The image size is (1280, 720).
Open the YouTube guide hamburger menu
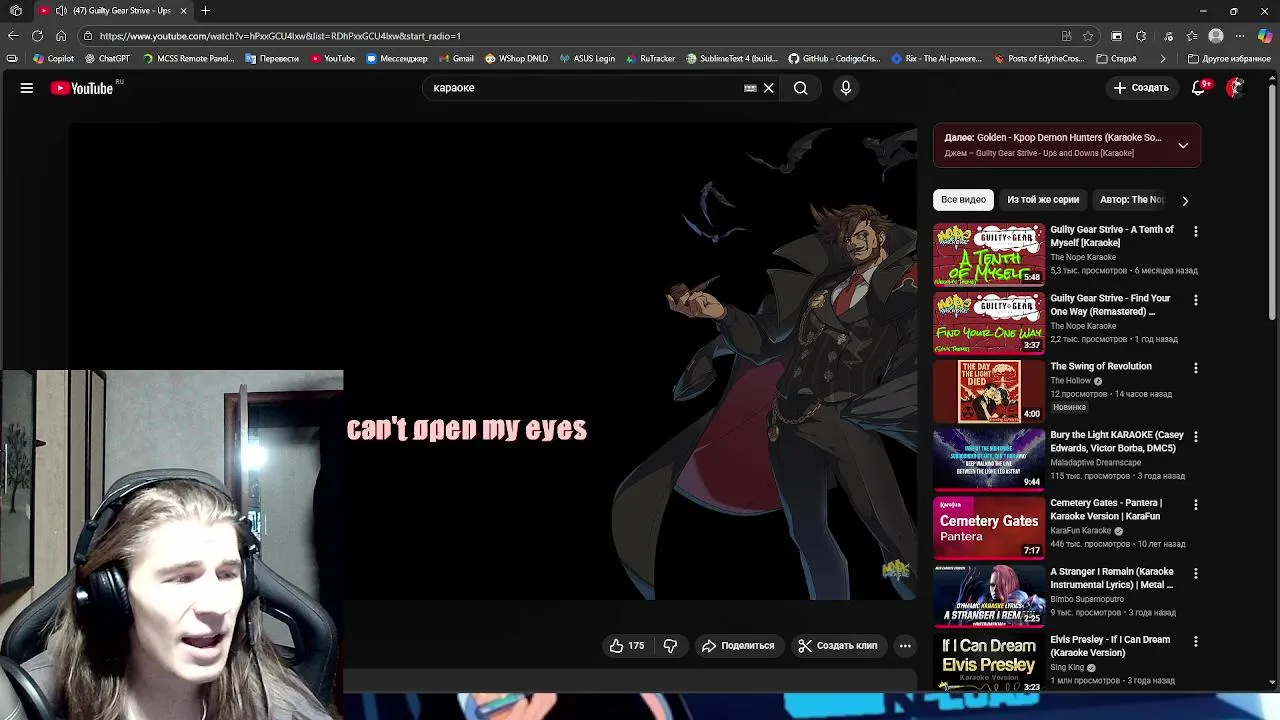click(x=27, y=88)
